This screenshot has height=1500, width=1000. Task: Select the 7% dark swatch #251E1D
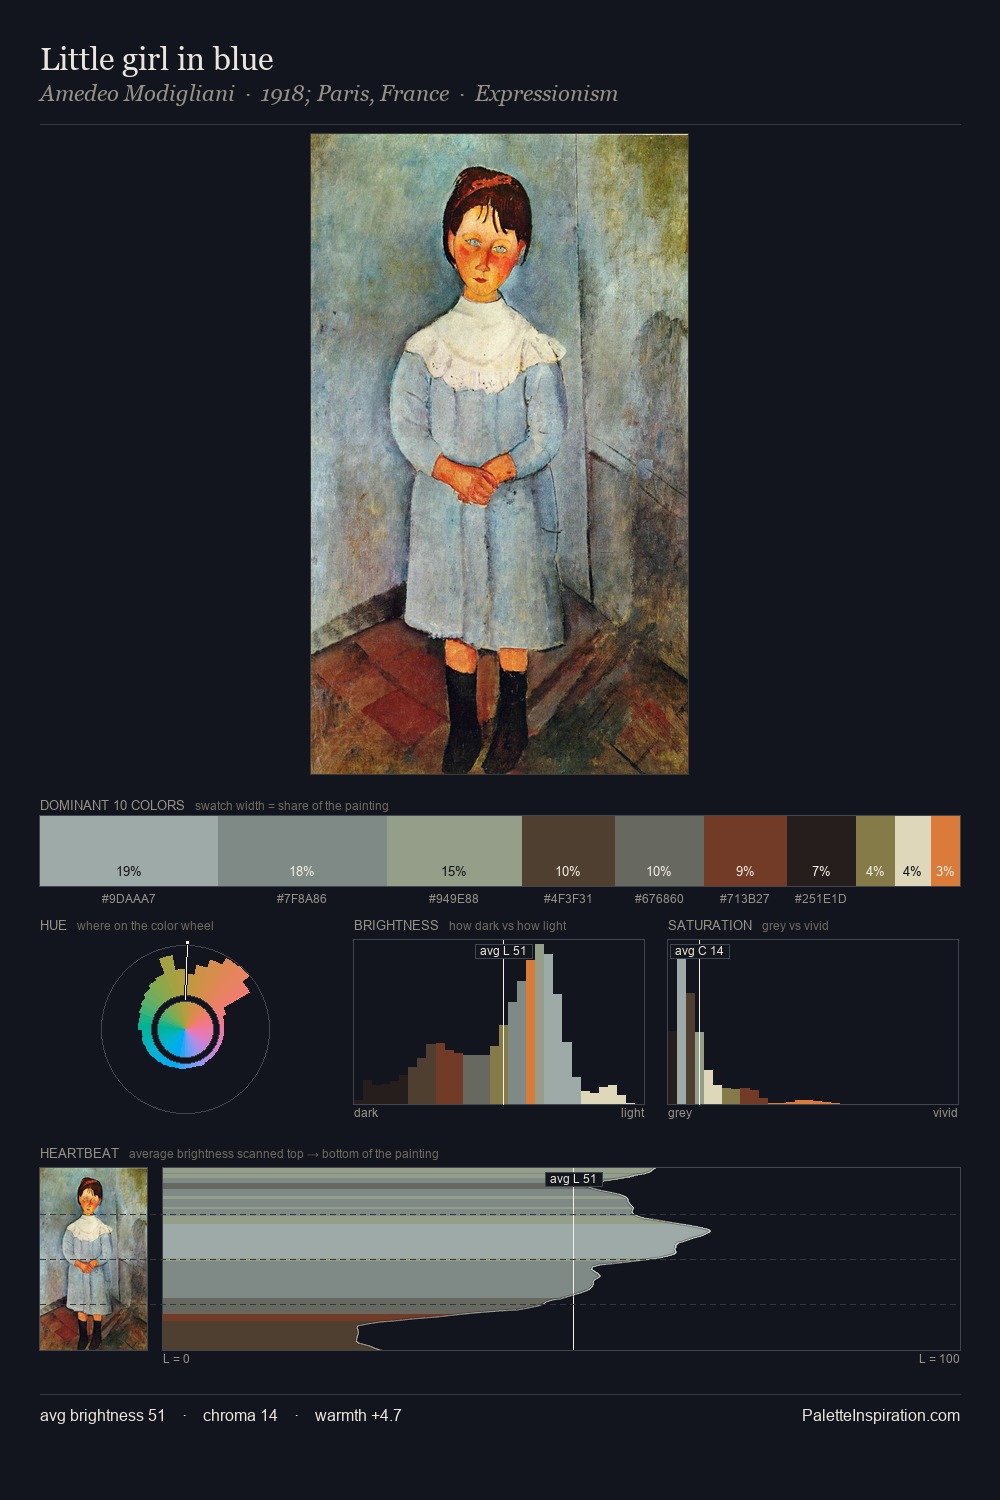[821, 851]
